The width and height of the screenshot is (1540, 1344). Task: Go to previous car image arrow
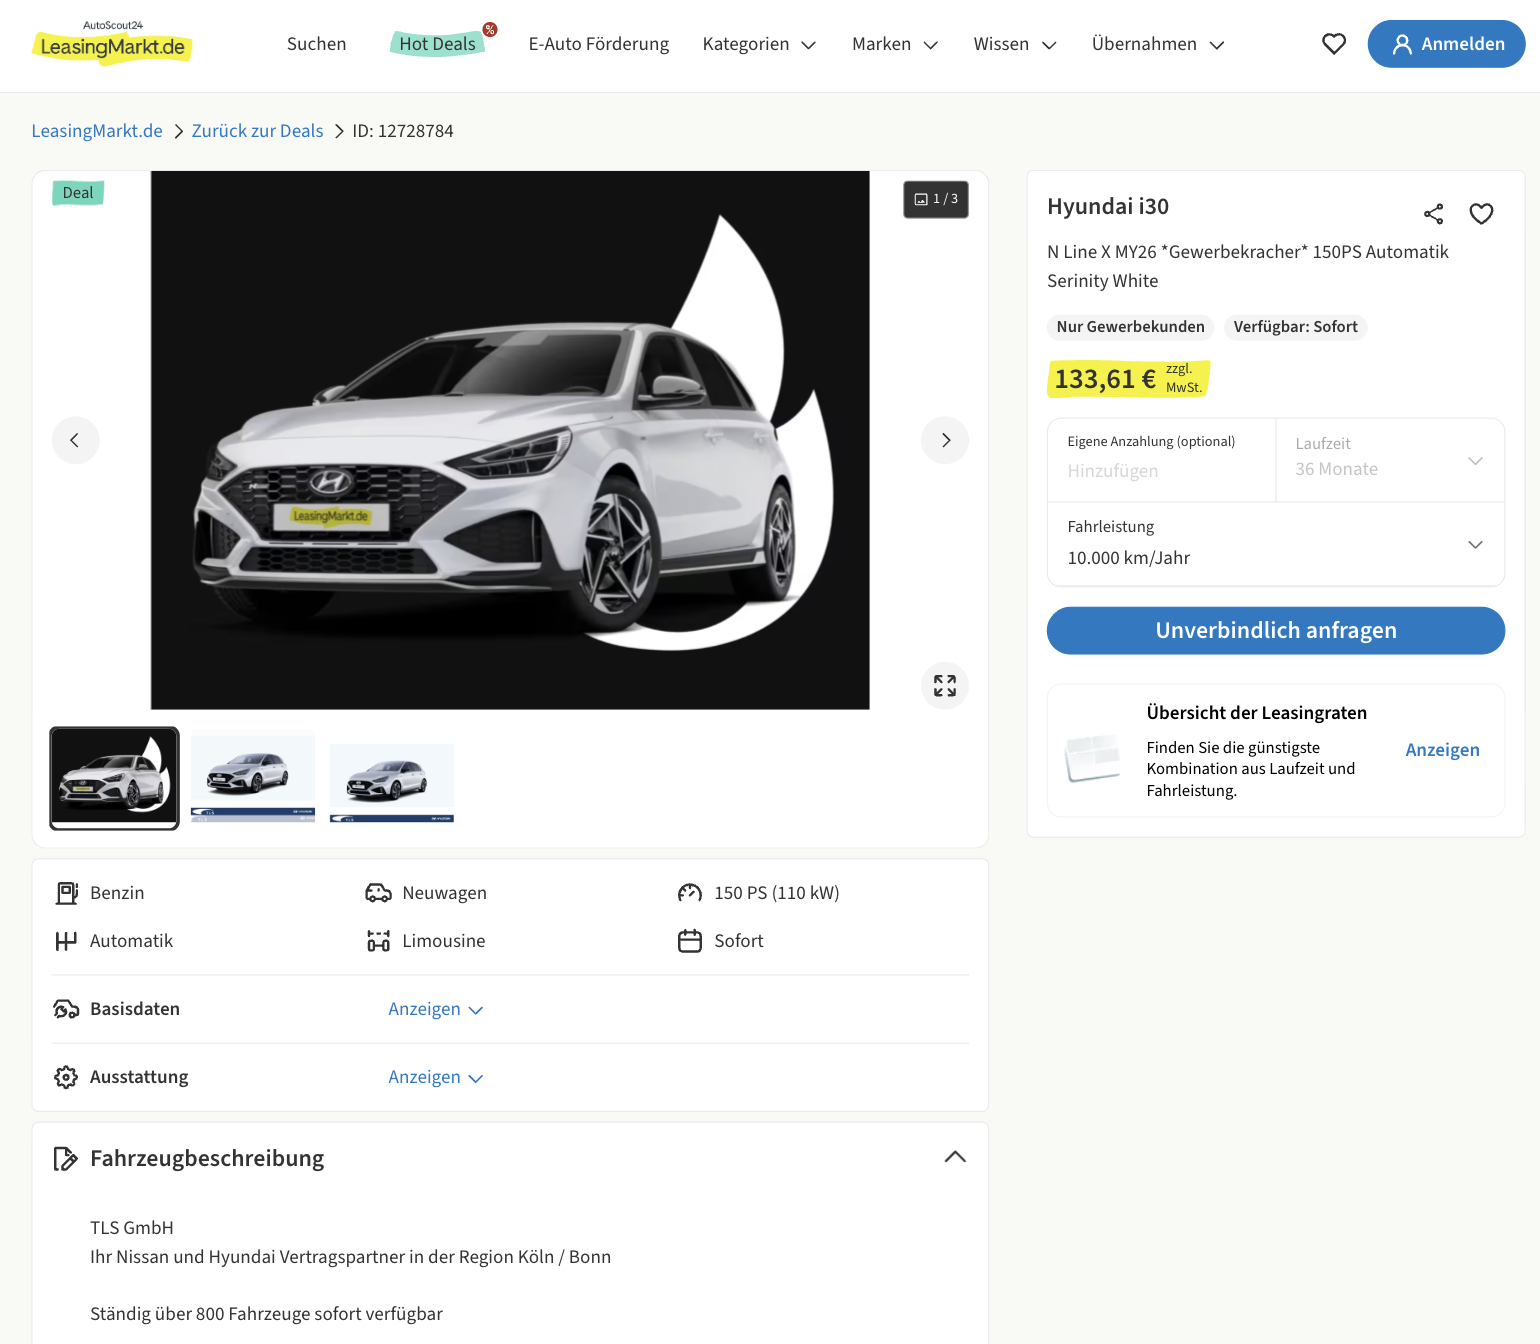(x=75, y=440)
